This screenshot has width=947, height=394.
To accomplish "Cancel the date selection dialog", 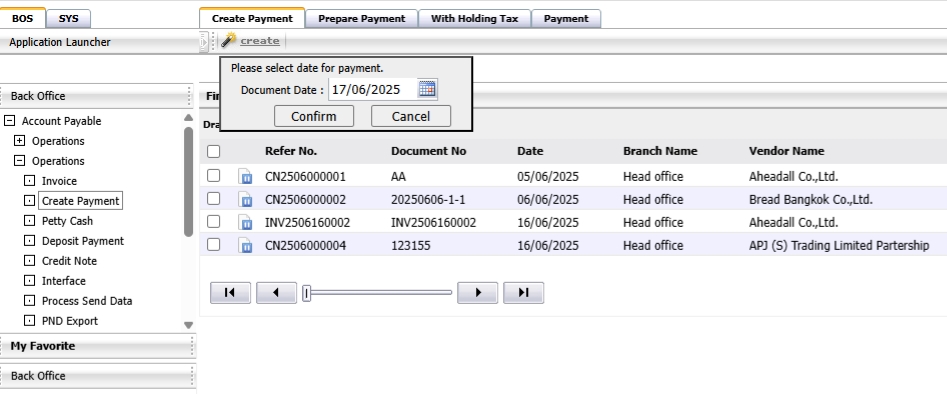I will pyautogui.click(x=411, y=116).
